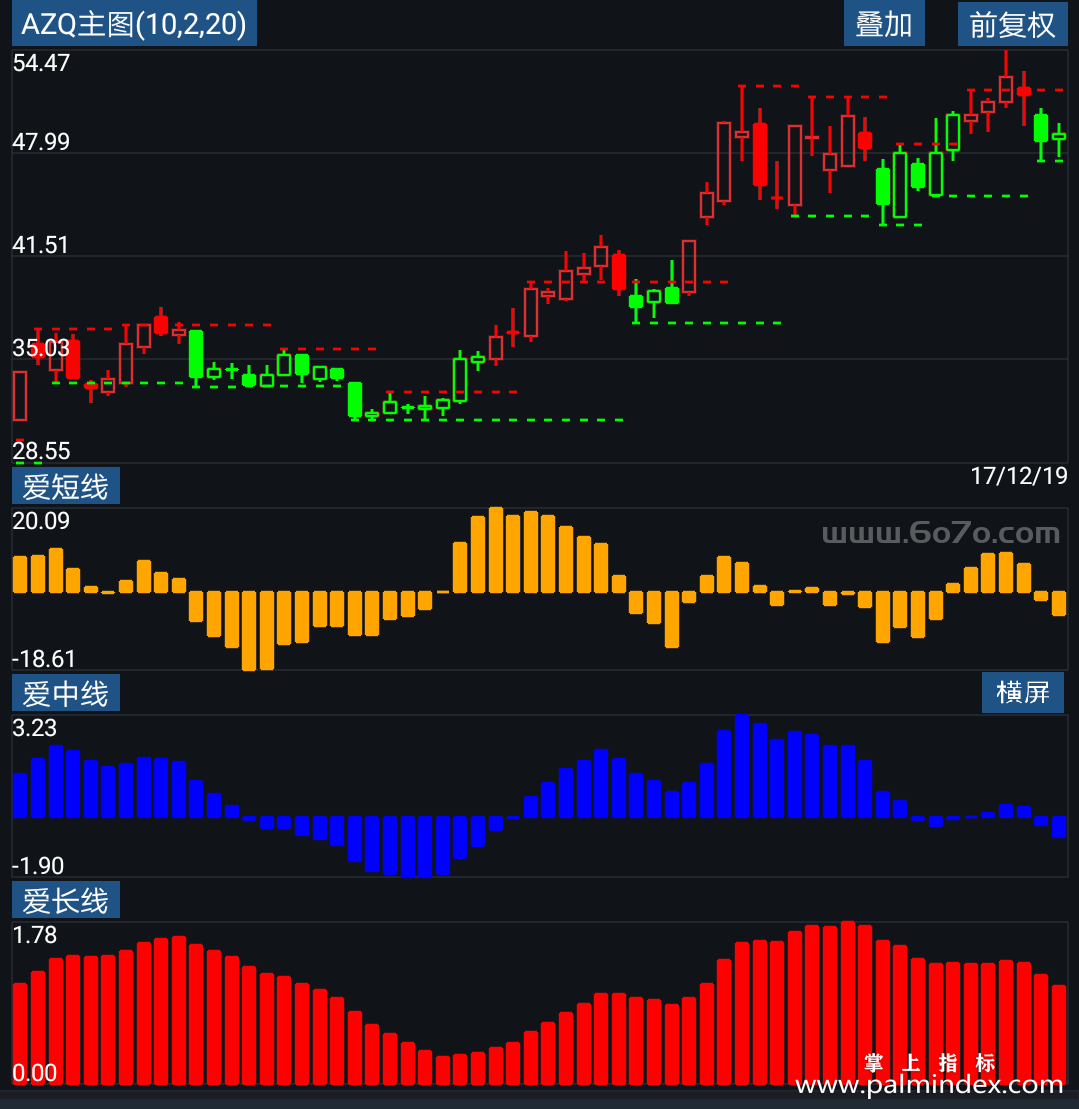Switch to landscape with 横屏 button
1079x1109 pixels.
click(x=1022, y=692)
